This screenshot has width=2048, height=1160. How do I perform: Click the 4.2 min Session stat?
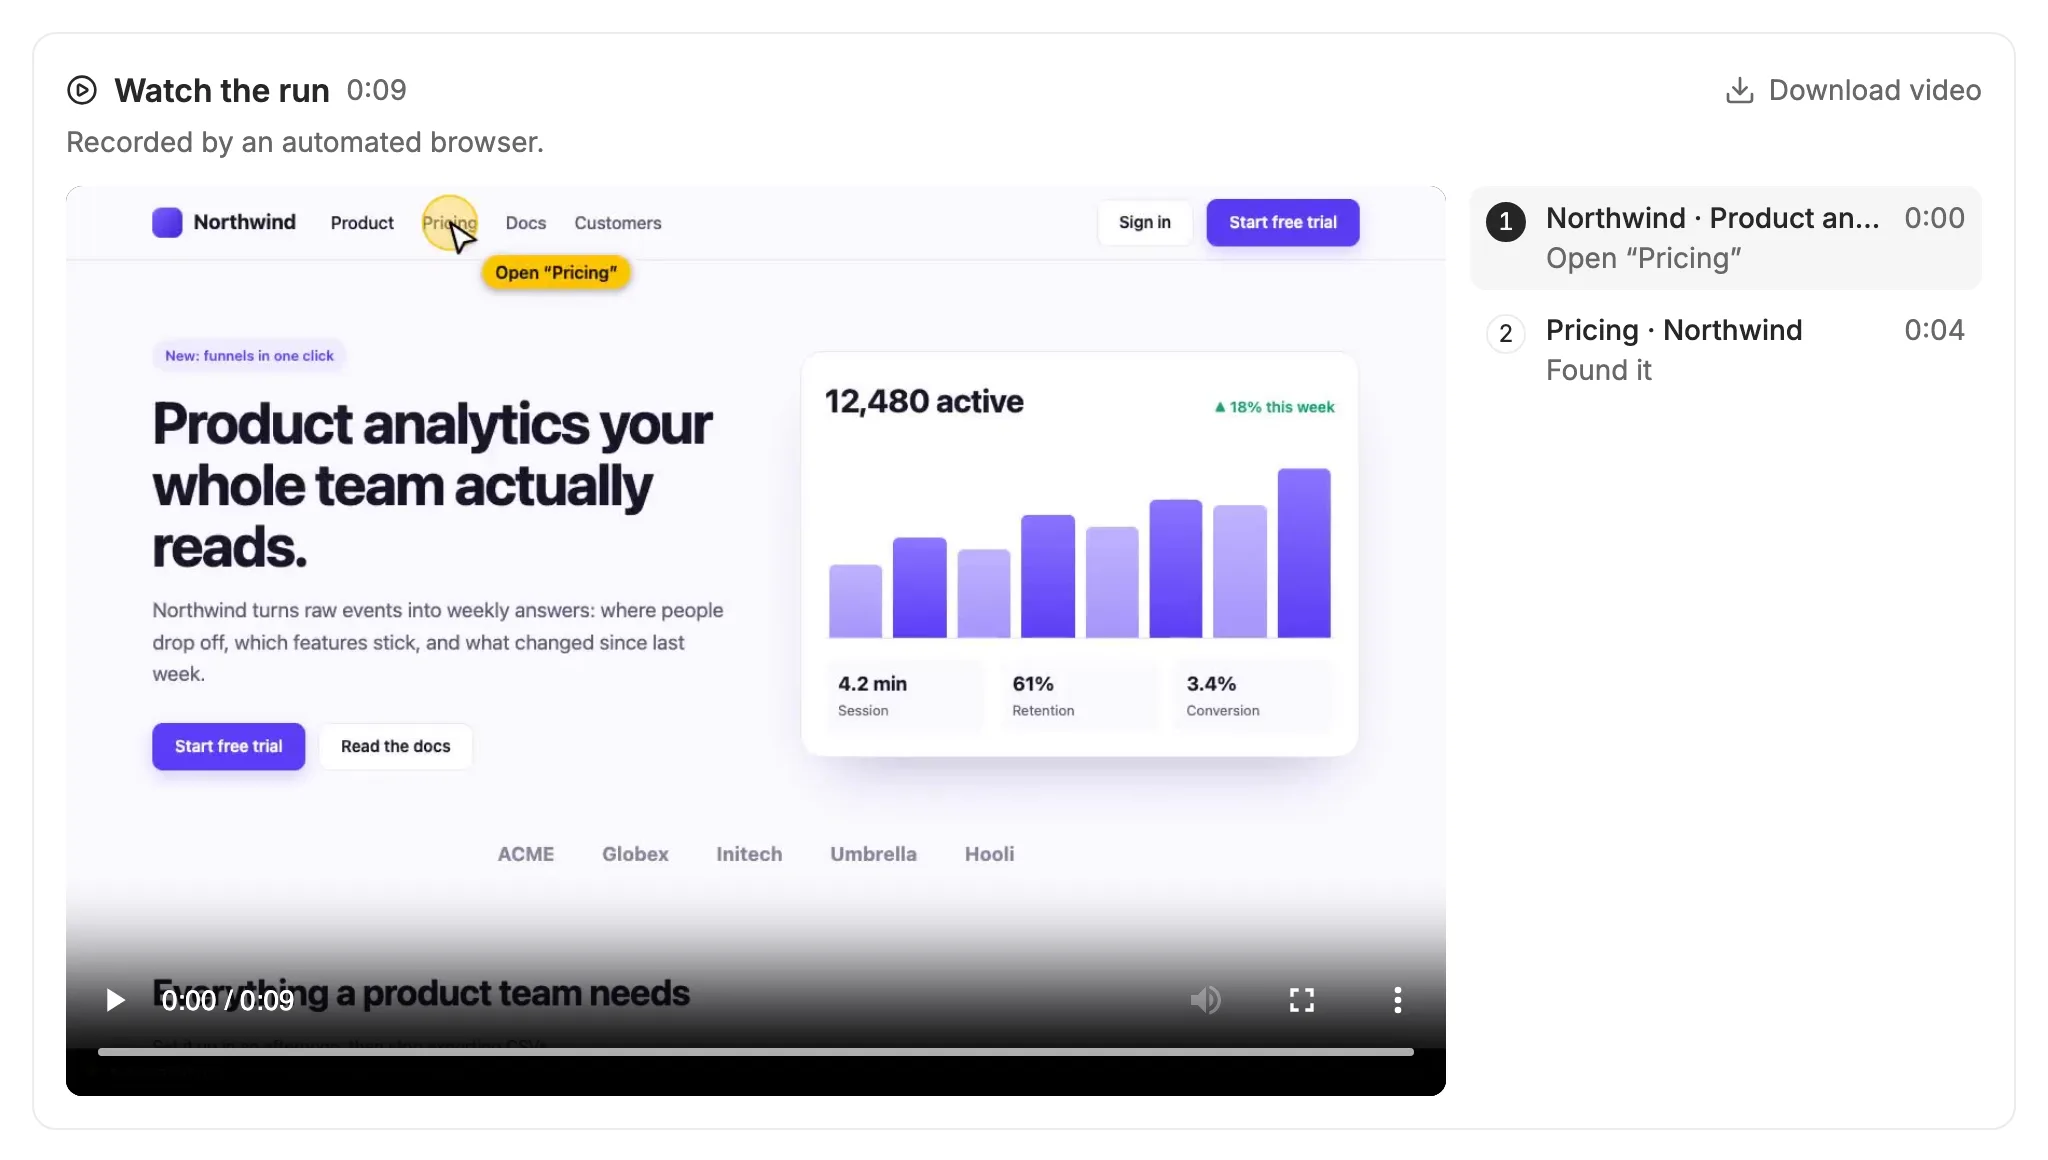(x=904, y=695)
